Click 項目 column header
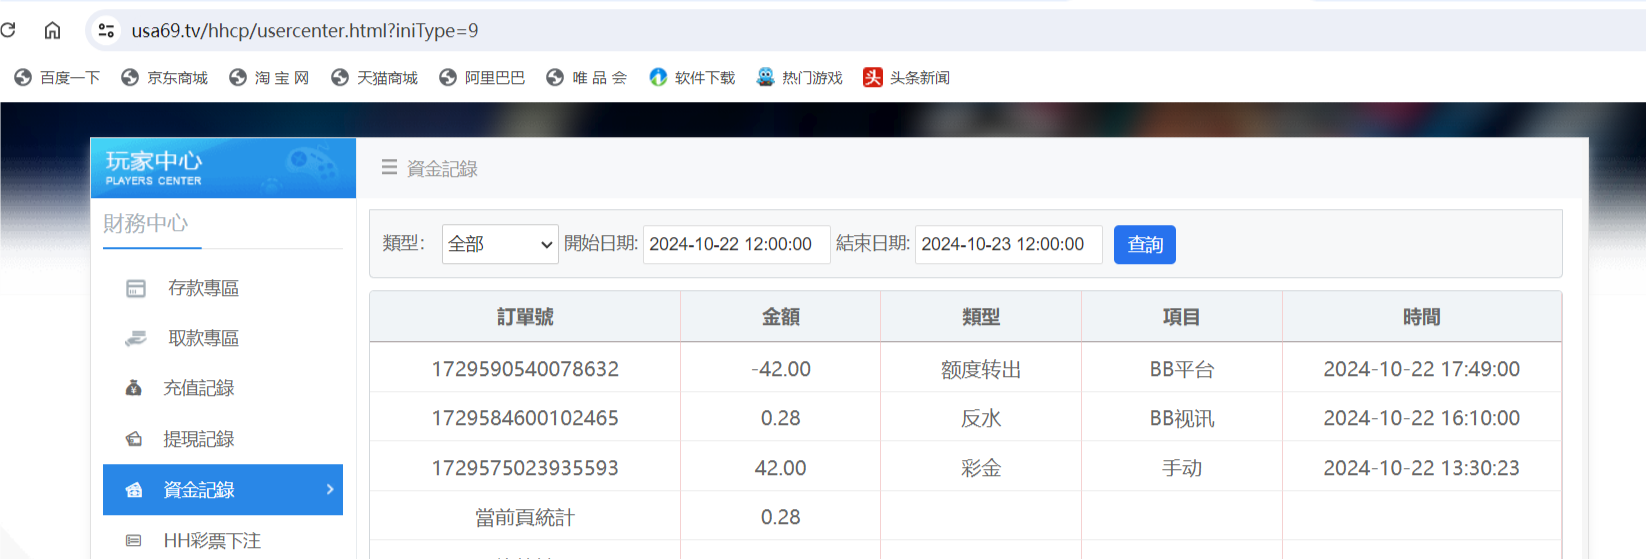Image resolution: width=1646 pixels, height=559 pixels. 1181,317
